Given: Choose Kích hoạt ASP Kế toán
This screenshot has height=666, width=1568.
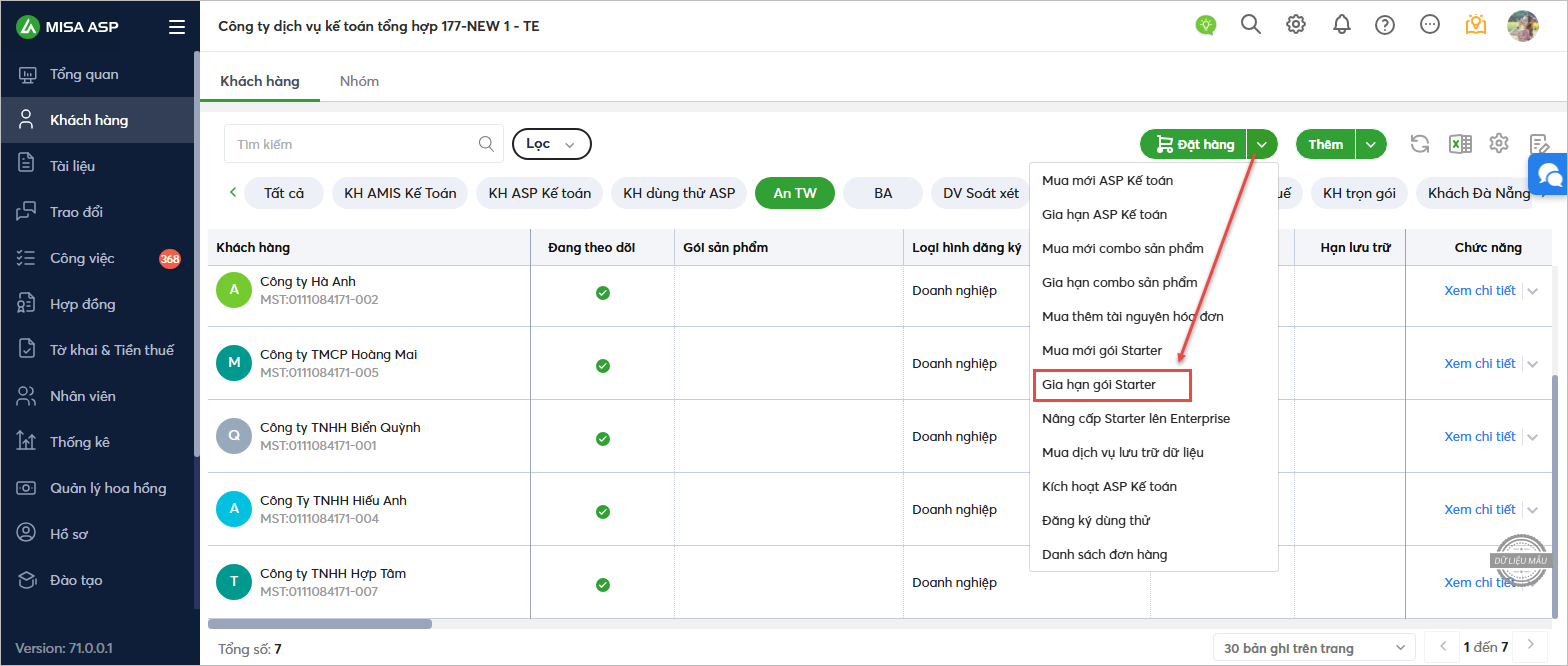Looking at the screenshot, I should pos(1154,487).
